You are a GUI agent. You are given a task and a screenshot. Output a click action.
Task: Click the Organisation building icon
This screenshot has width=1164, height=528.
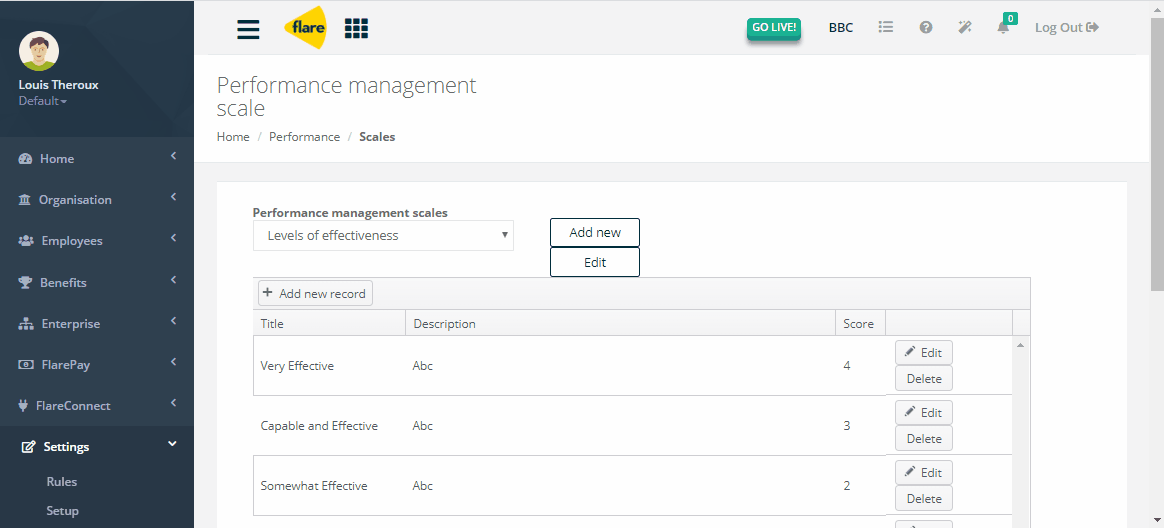tap(24, 200)
